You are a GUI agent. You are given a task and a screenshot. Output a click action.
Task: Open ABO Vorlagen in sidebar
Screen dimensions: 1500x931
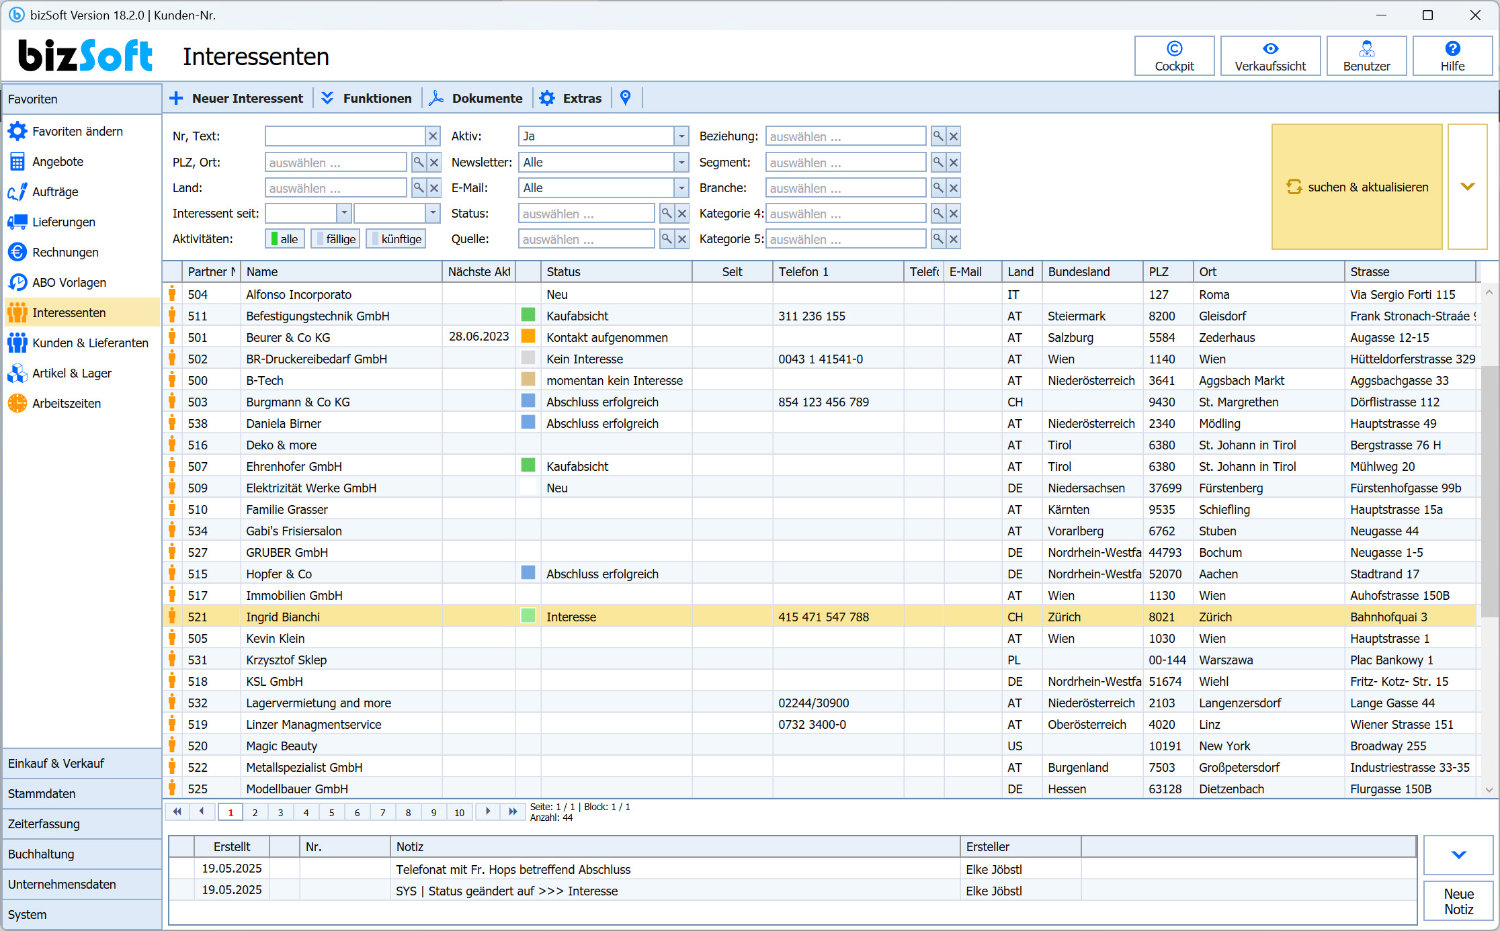coord(69,282)
